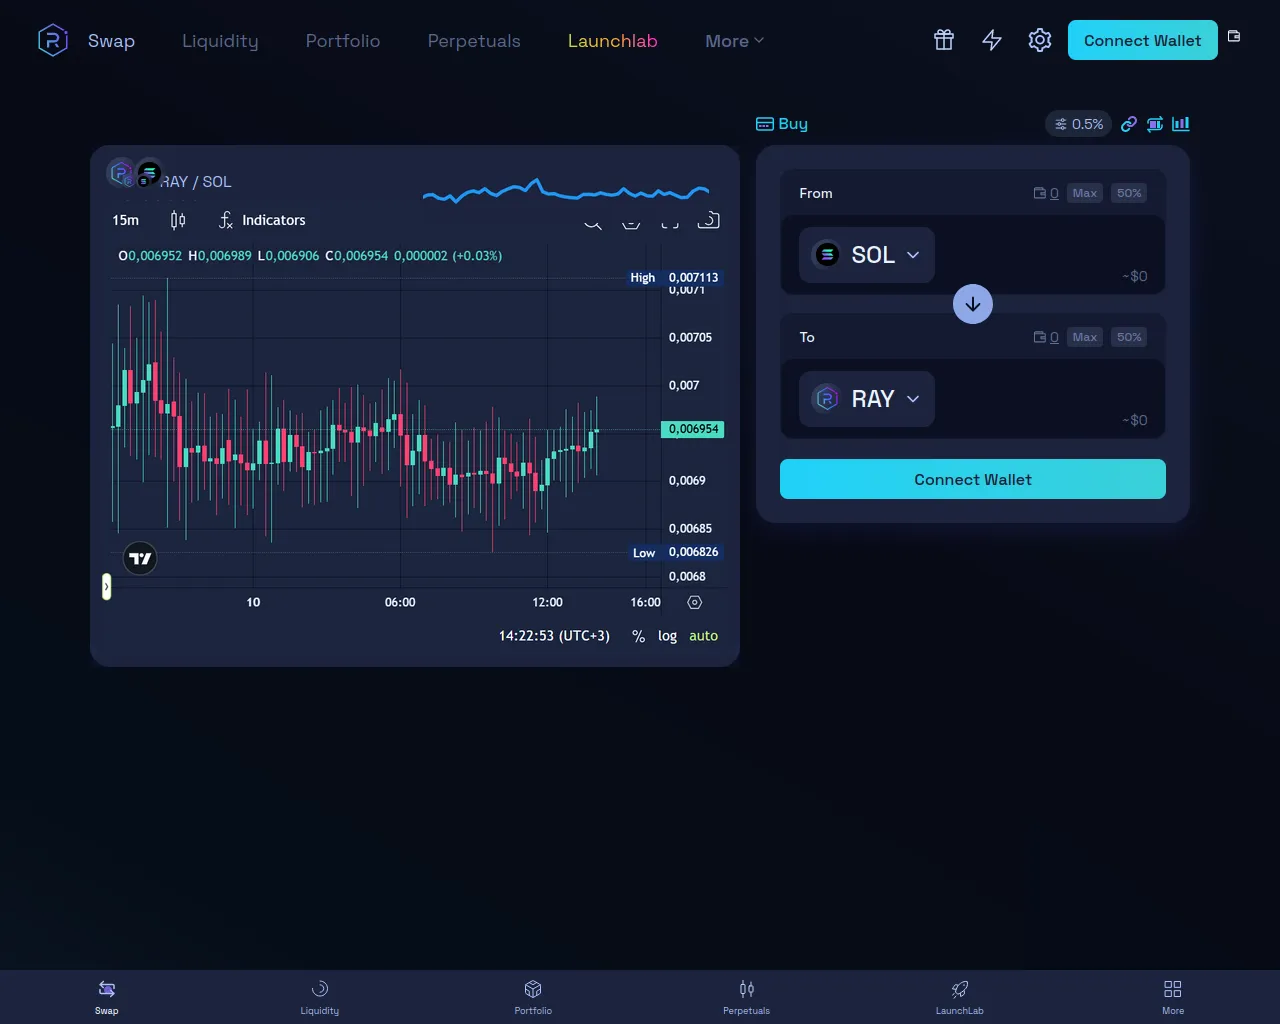Click the gift rewards icon in header
This screenshot has height=1024, width=1280.
pyautogui.click(x=943, y=40)
